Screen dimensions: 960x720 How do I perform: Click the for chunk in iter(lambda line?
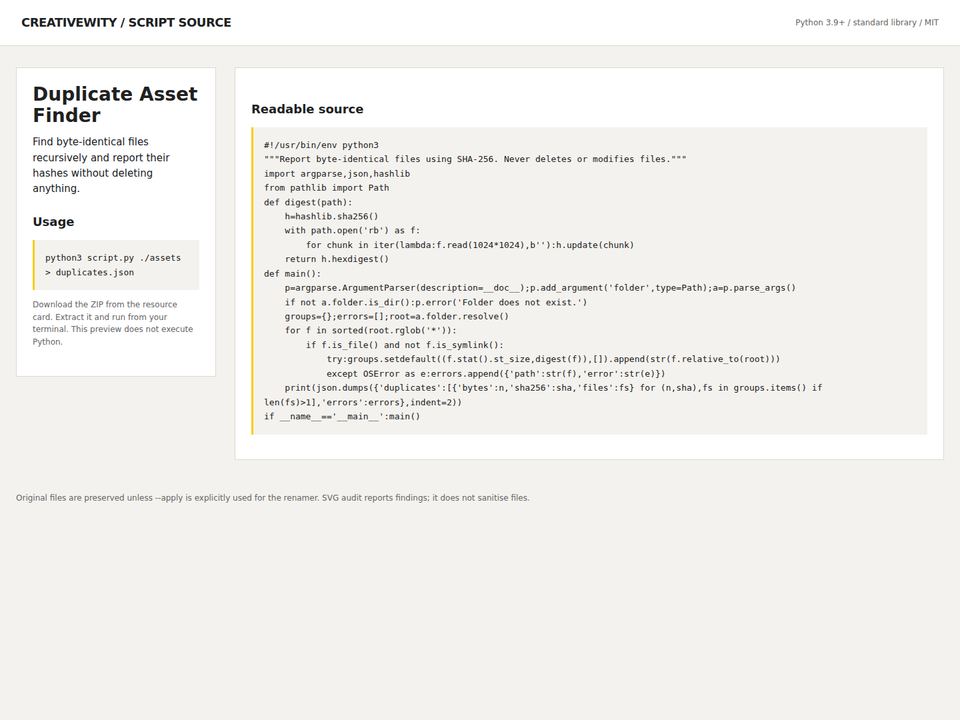click(470, 246)
